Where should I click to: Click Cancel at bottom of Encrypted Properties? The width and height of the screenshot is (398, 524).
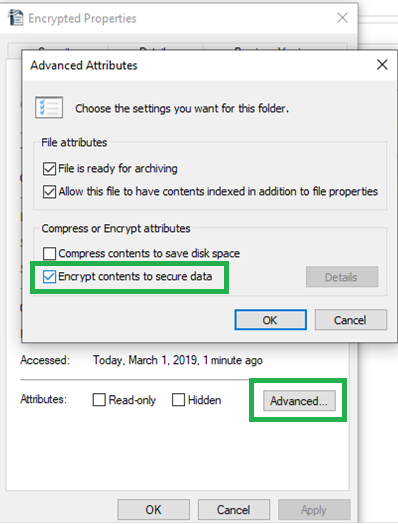(234, 510)
